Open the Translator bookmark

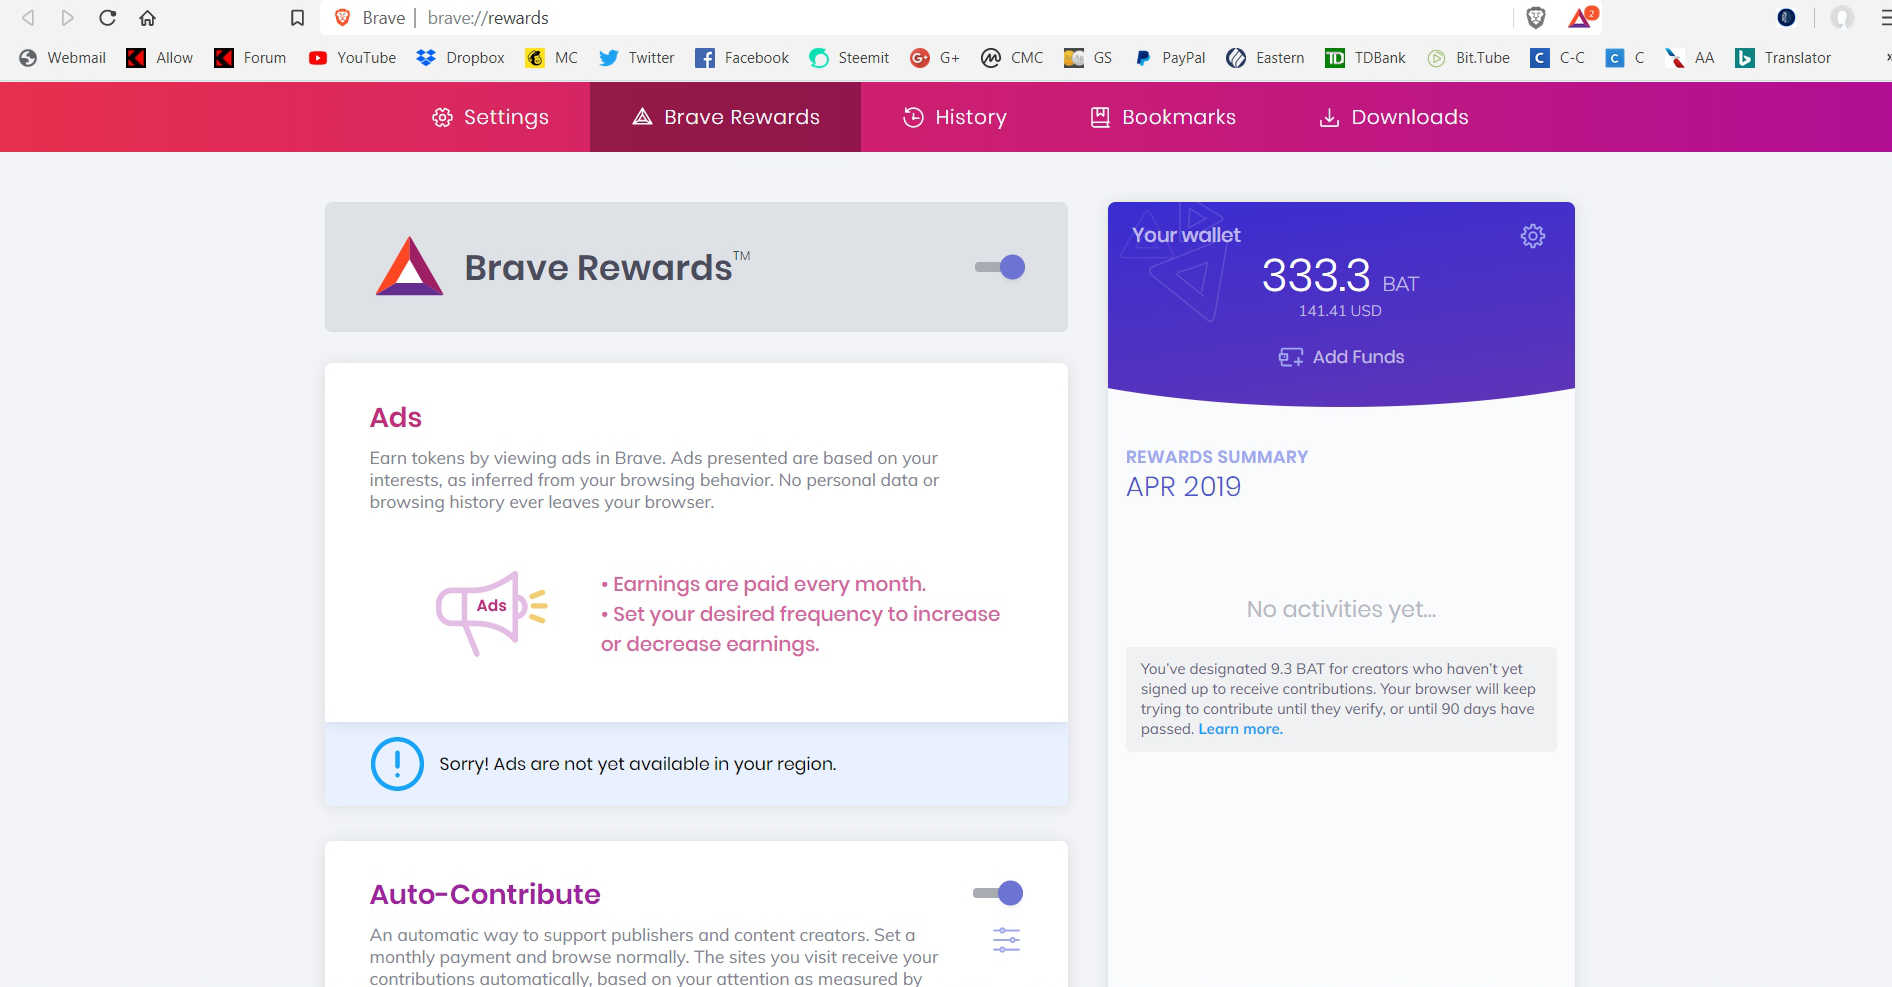tap(1783, 58)
